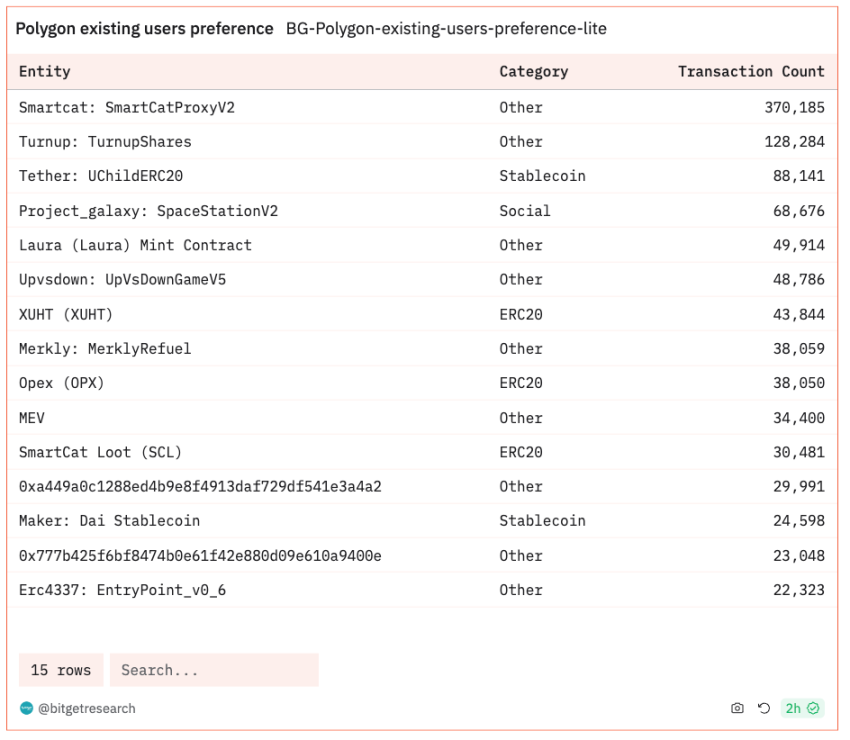Click the green check status icon

click(x=813, y=708)
